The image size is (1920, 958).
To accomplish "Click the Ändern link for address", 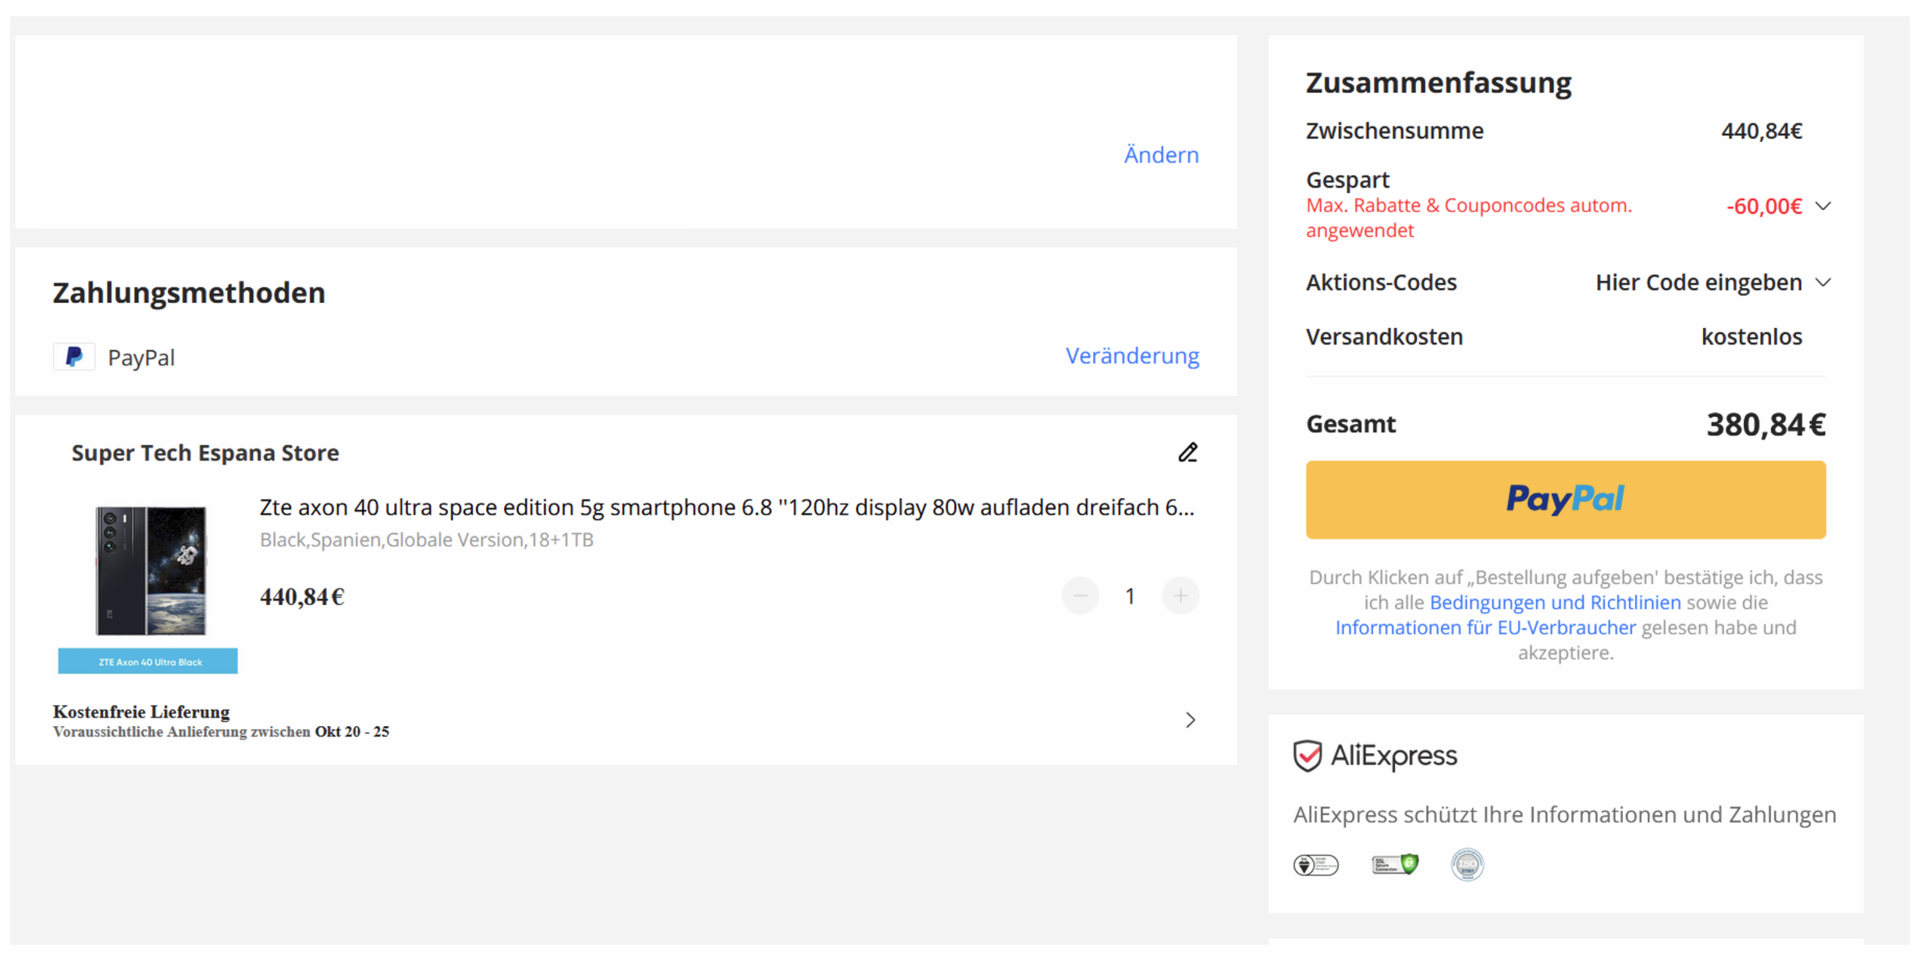I will point(1161,155).
